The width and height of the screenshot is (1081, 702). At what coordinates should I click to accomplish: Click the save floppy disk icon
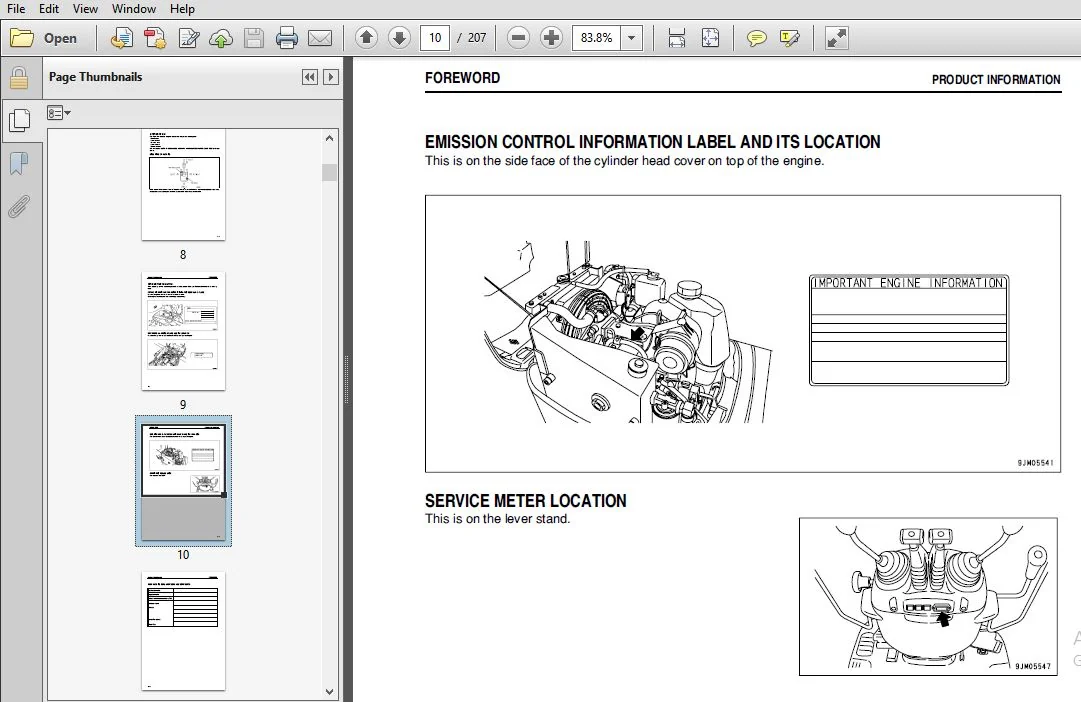pos(254,38)
